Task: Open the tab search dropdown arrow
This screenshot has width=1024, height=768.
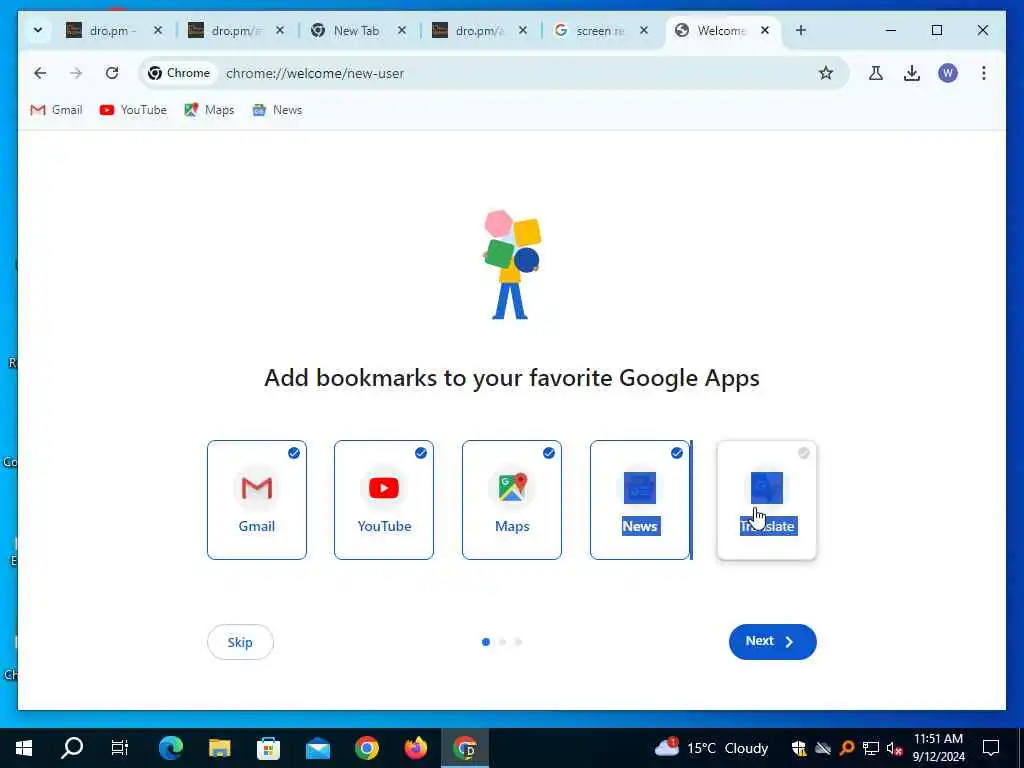Action: [38, 30]
